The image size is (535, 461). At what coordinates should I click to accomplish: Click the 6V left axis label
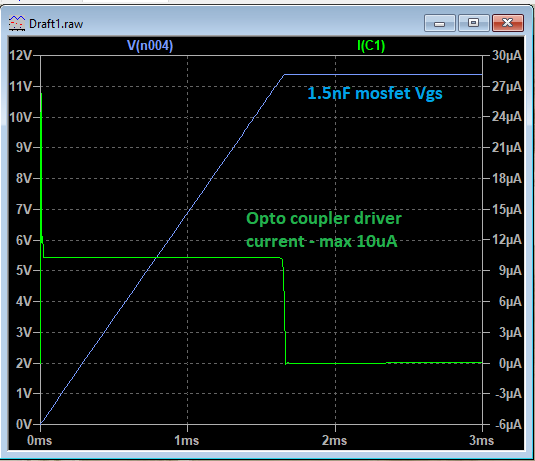pos(24,240)
